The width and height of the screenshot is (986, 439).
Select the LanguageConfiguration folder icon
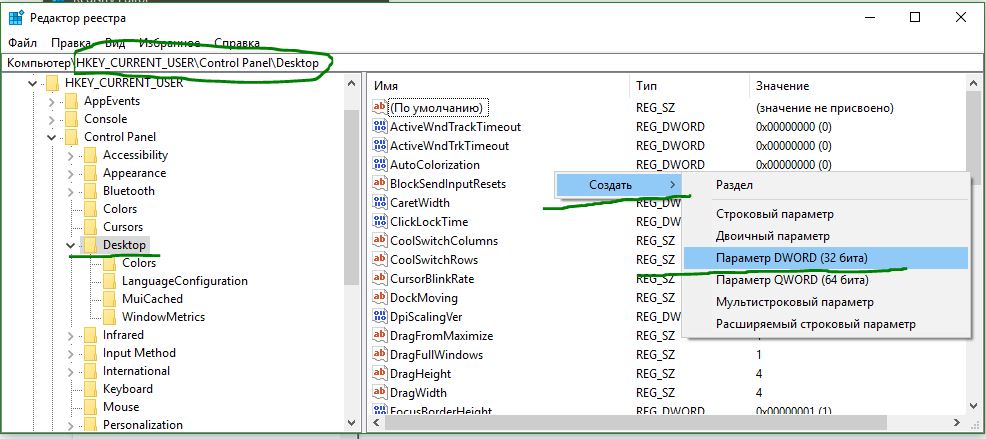click(x=109, y=281)
